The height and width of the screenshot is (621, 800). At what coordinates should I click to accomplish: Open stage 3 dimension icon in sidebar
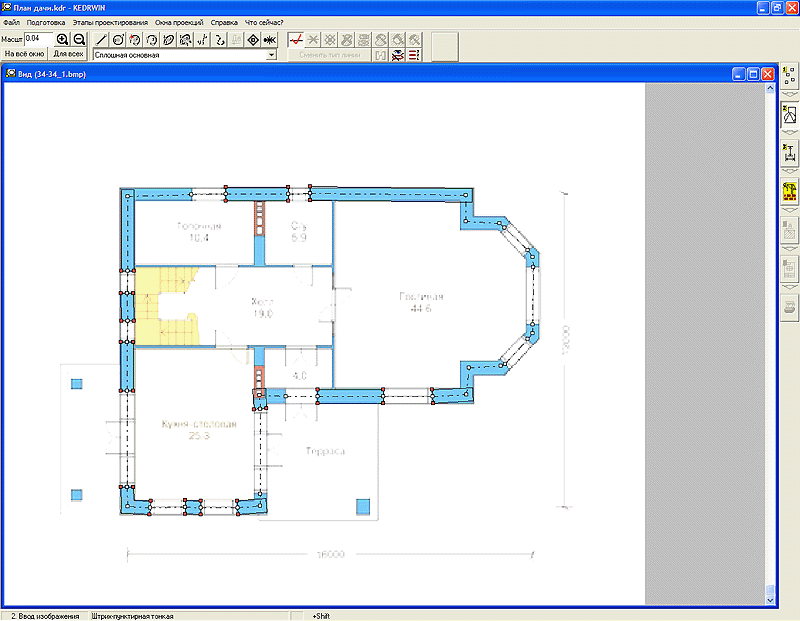(789, 153)
